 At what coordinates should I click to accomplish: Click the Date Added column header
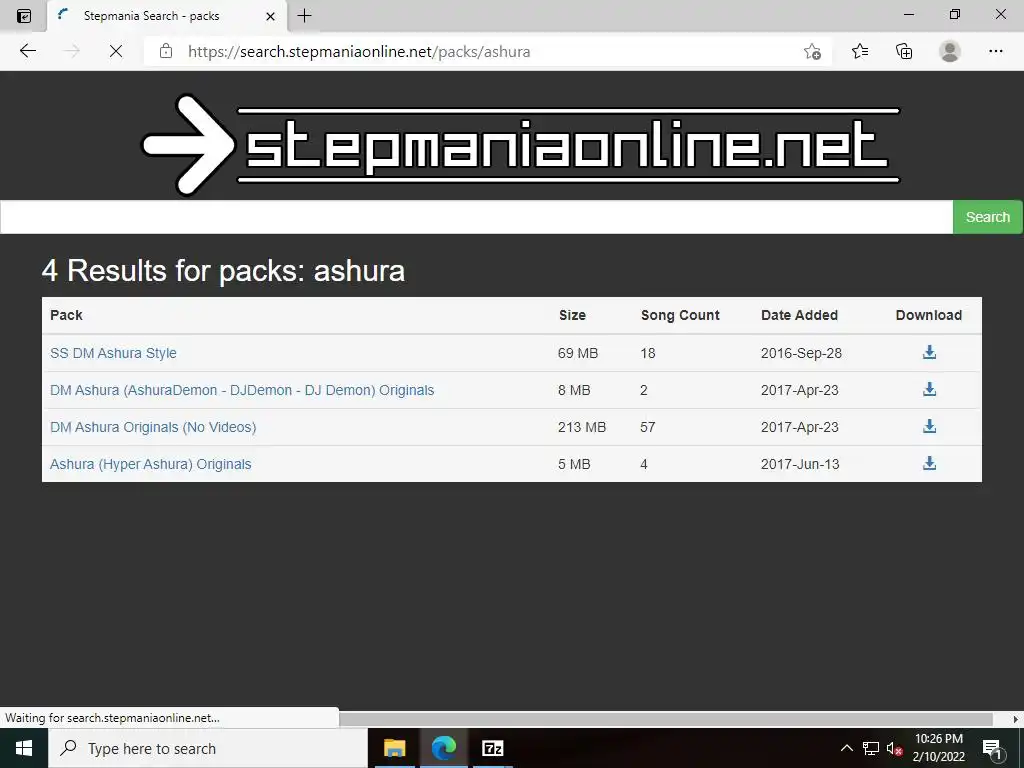[799, 315]
